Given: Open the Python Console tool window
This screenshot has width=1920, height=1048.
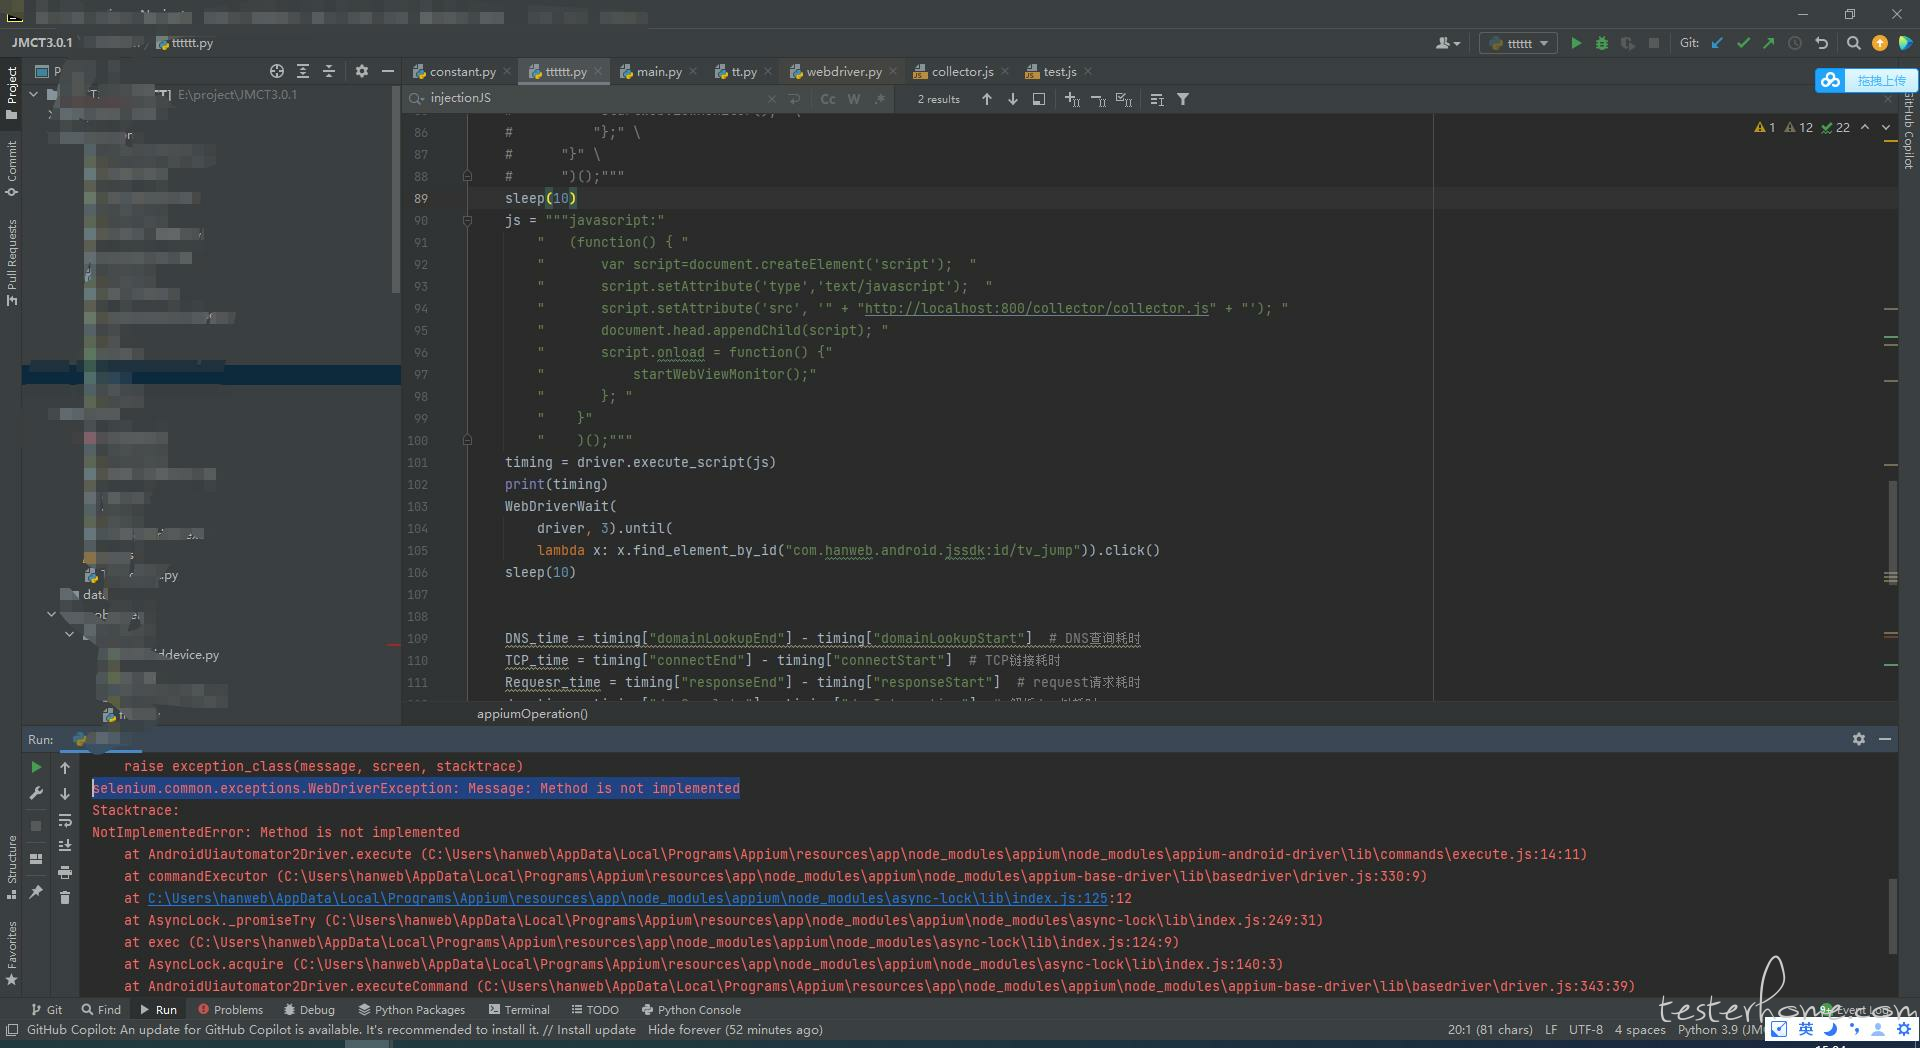Looking at the screenshot, I should click(691, 1010).
